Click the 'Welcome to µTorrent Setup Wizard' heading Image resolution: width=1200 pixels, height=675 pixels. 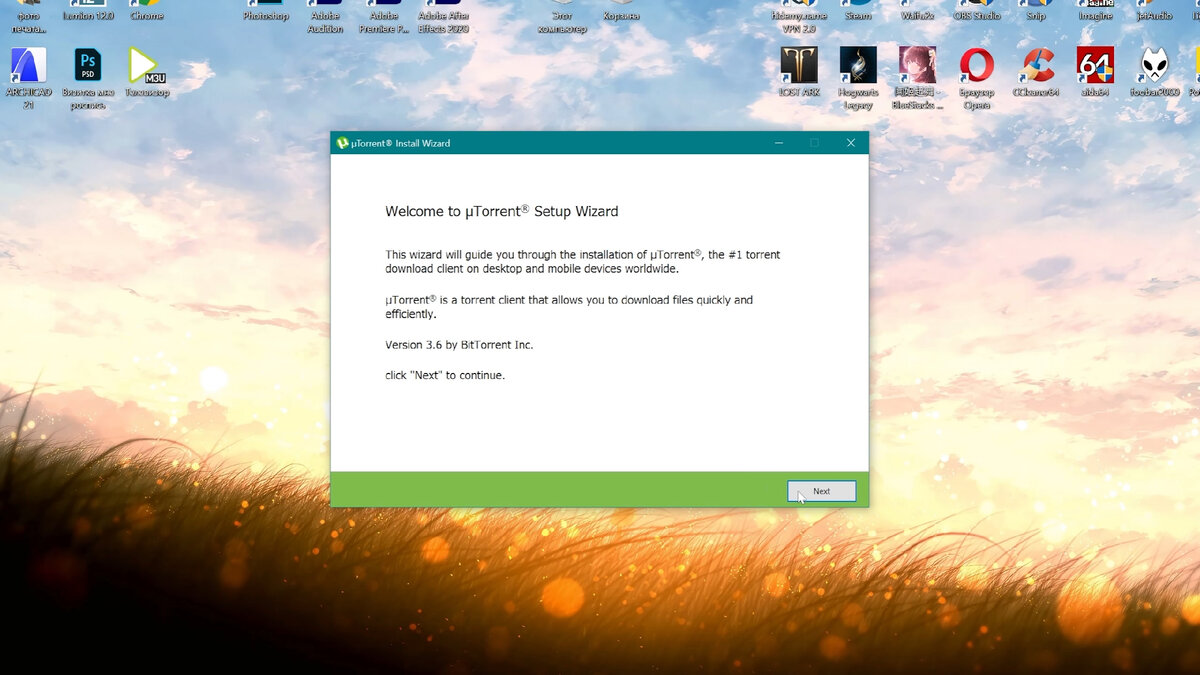[502, 211]
